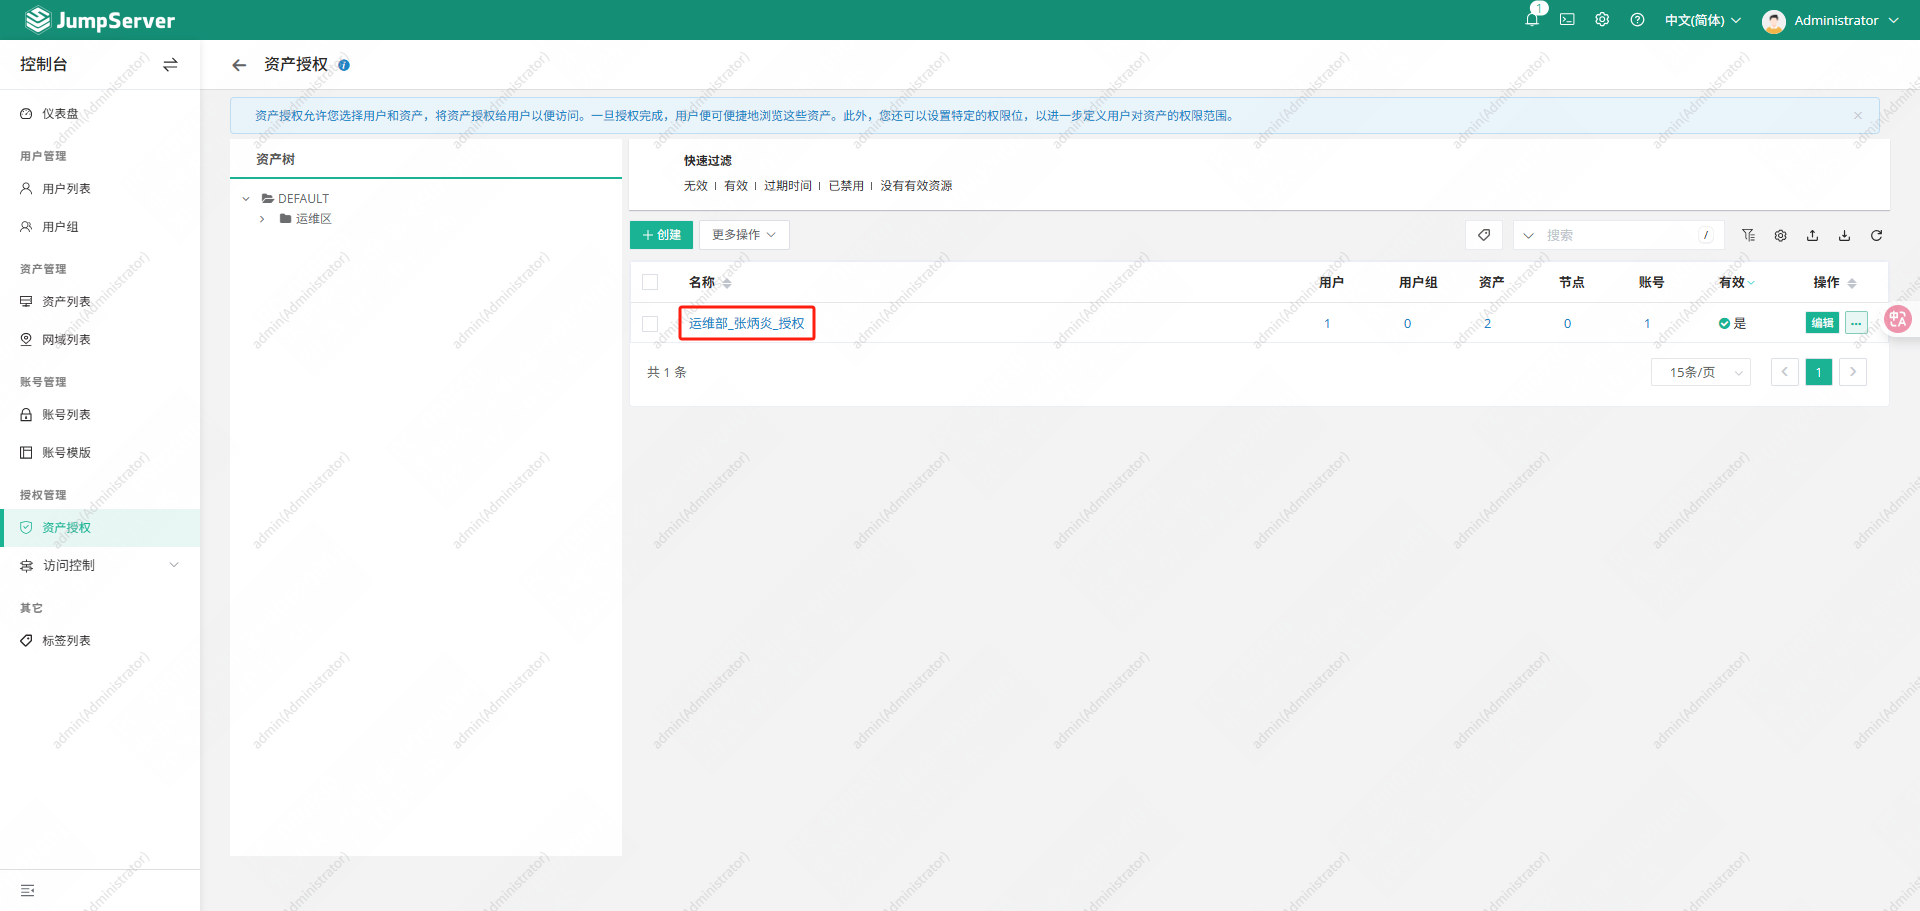Viewport: 1920px width, 911px height.
Task: Open the table filter options icon
Action: click(1748, 235)
